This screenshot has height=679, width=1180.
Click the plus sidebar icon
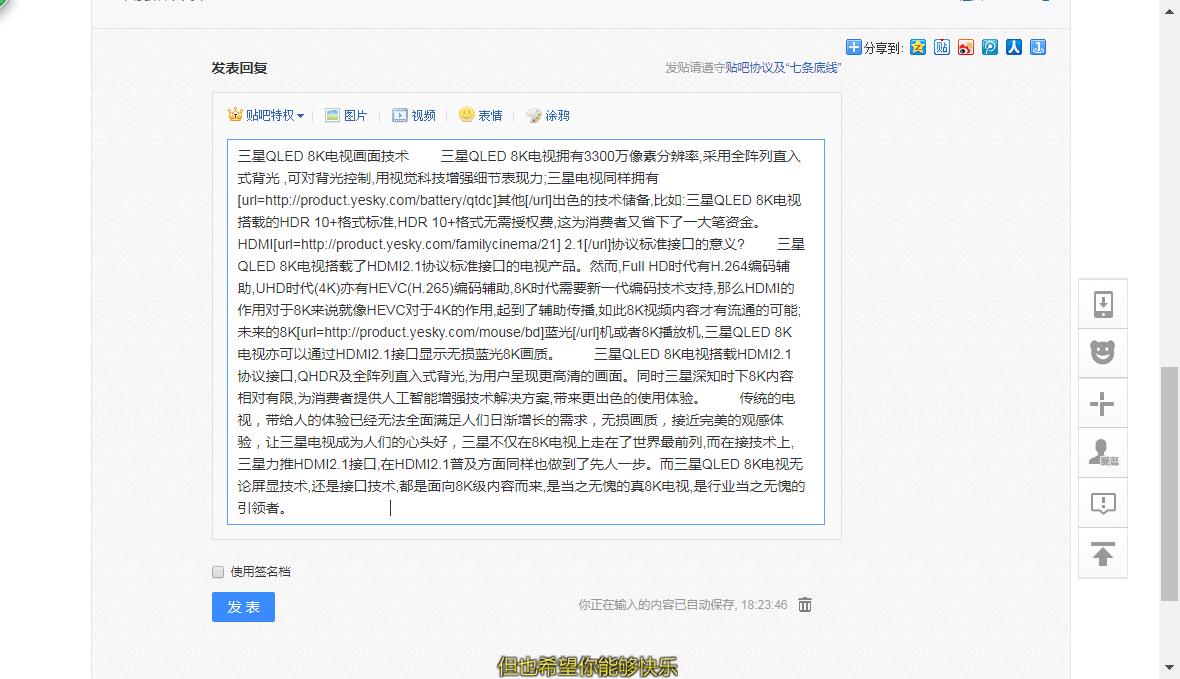[x=1102, y=403]
